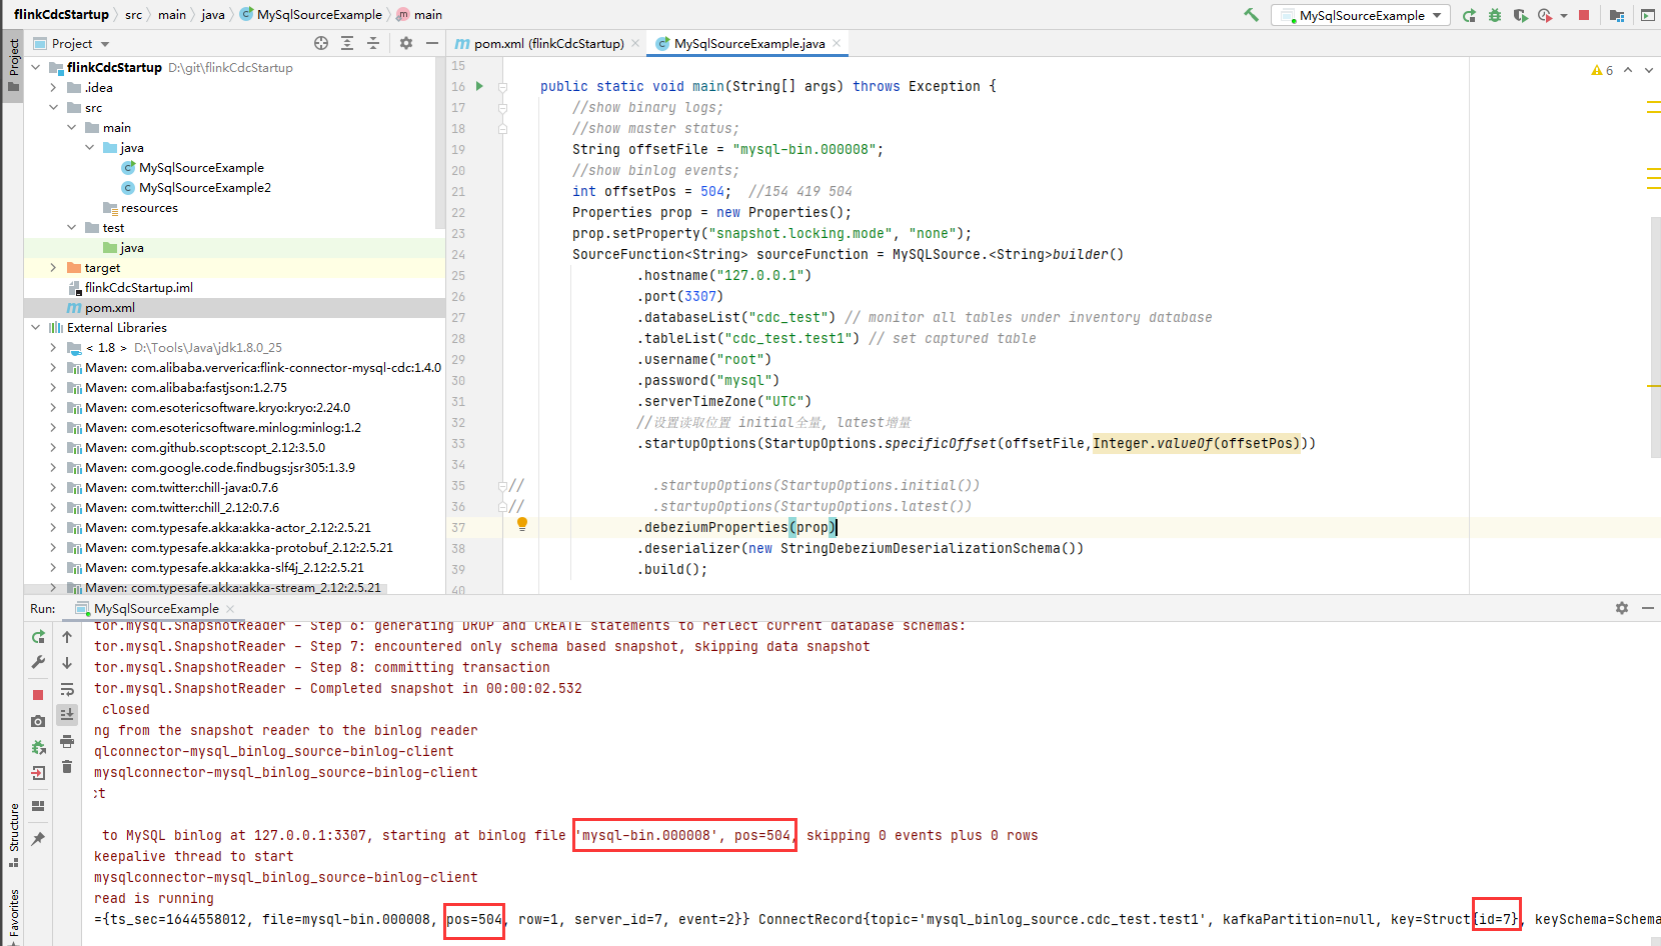This screenshot has width=1661, height=946.
Task: Open the MySqlSourceExample run configuration dropdown
Action: point(1438,15)
